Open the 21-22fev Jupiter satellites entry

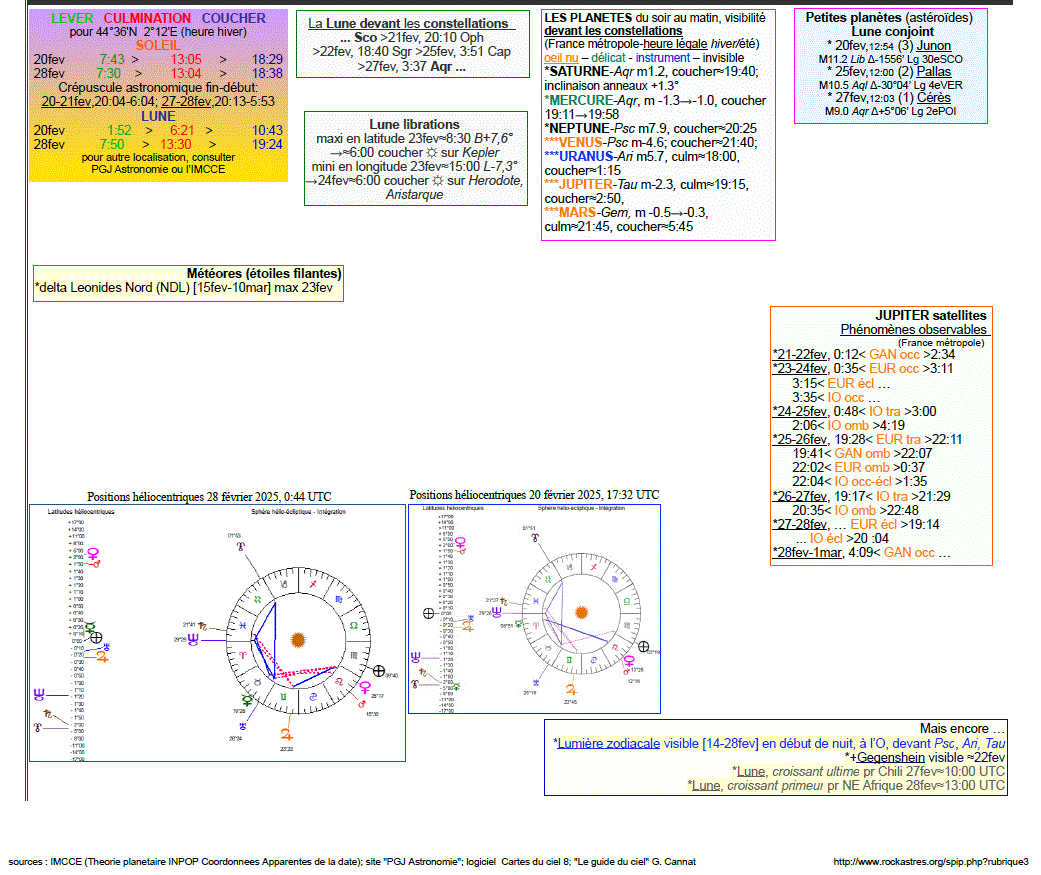point(800,354)
